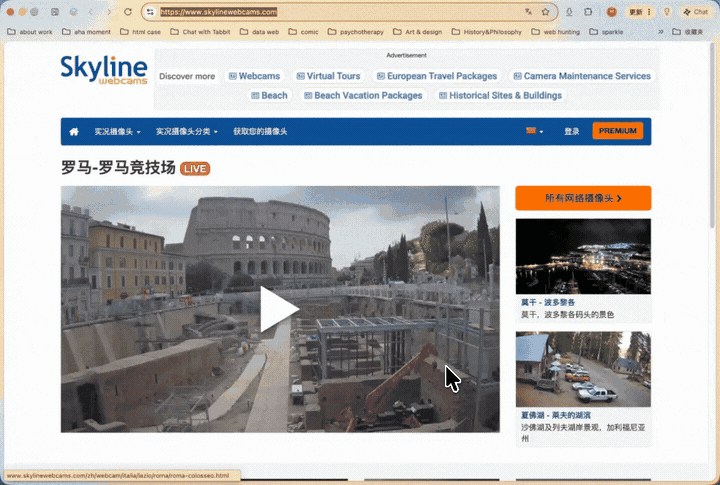Open the 莫干 - 波多黎各 night harbor thumbnail
Image resolution: width=720 pixels, height=485 pixels.
pyautogui.click(x=583, y=256)
